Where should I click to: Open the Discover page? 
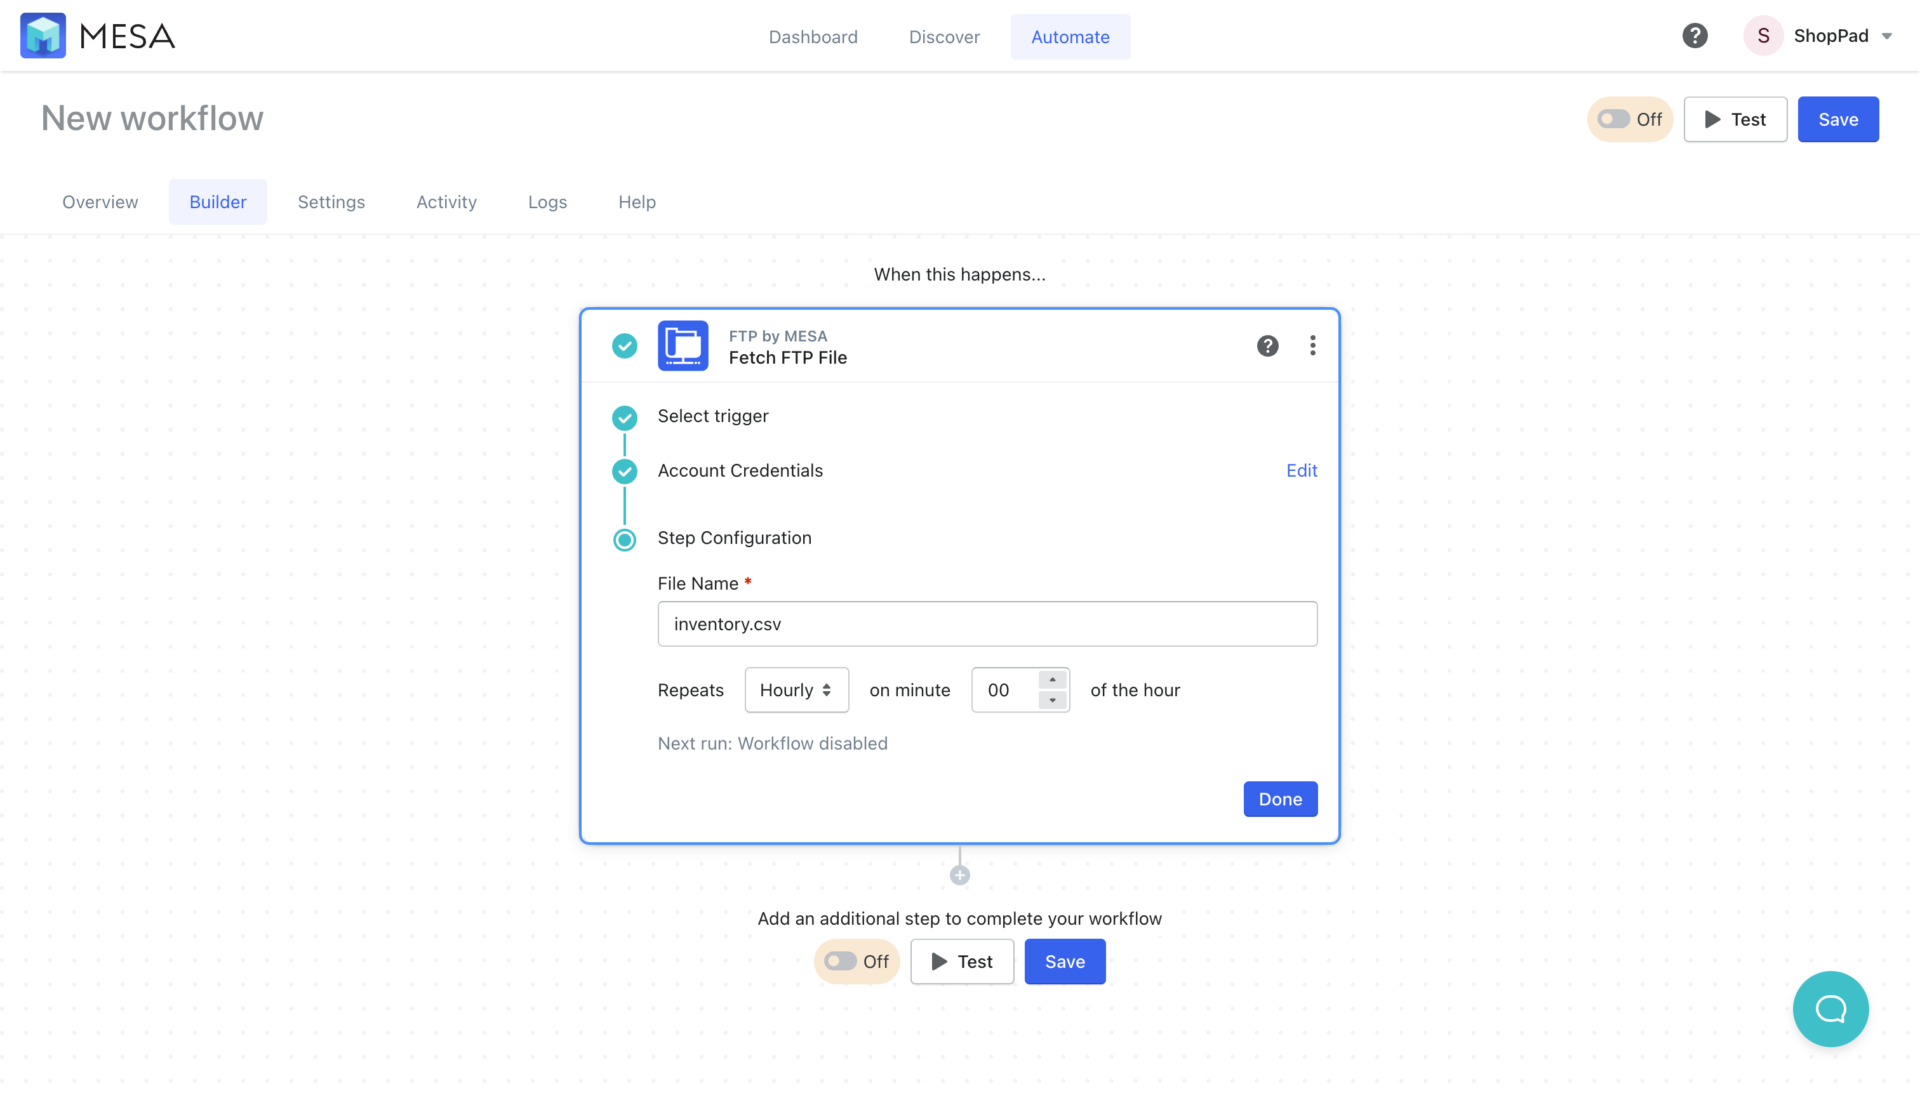944,36
